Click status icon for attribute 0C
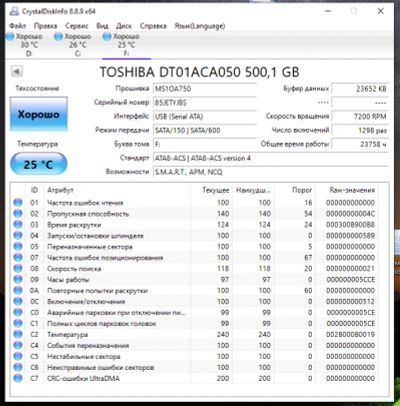This screenshot has height=406, width=400. pos(18,301)
